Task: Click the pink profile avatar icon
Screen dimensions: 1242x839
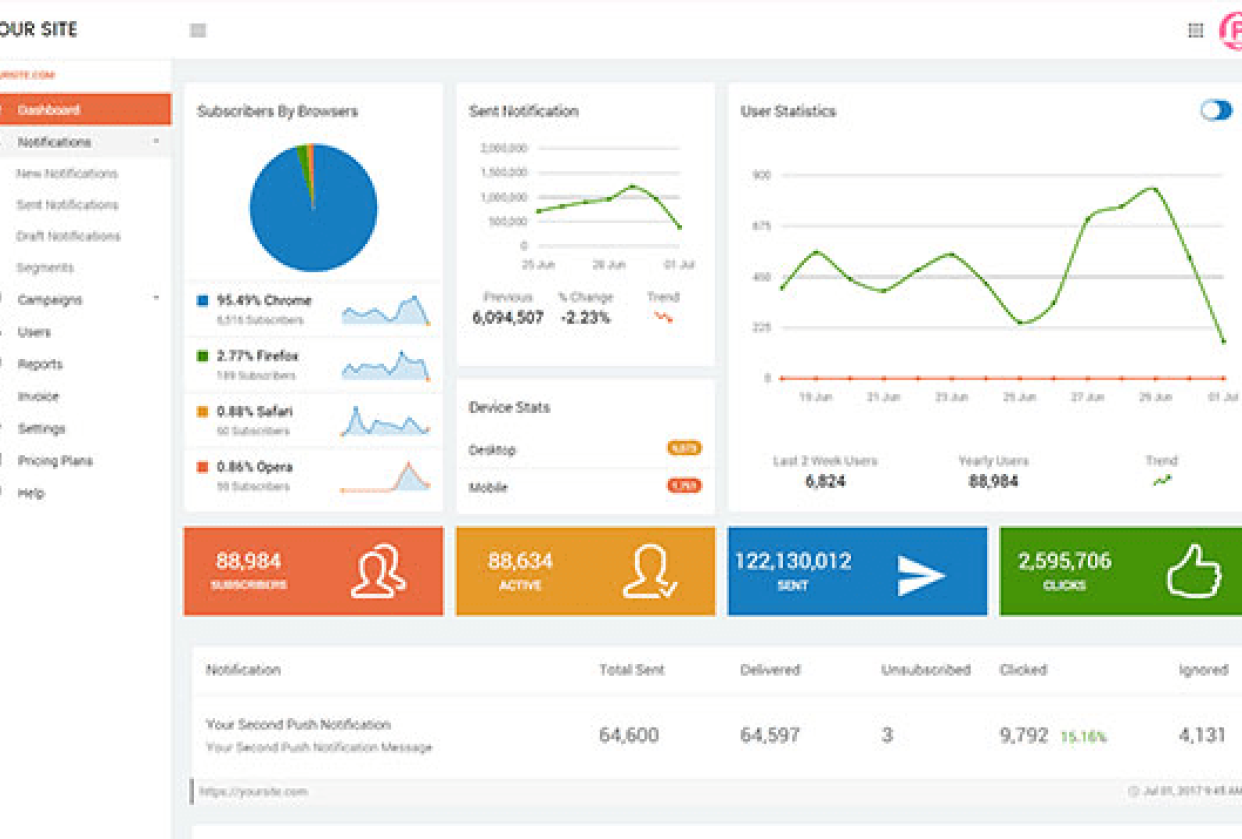Action: 1231,31
